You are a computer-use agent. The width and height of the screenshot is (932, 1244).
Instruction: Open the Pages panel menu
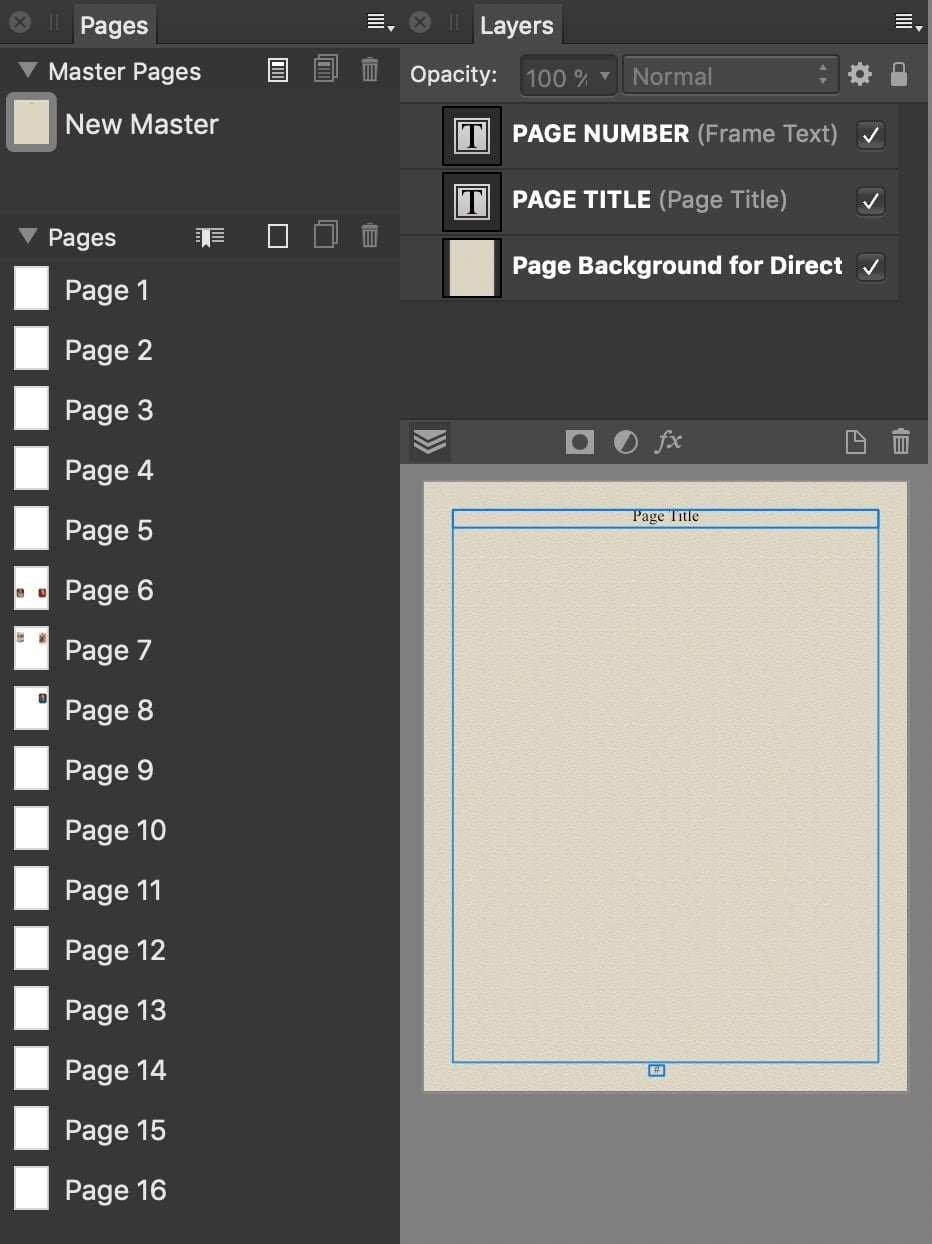tap(375, 22)
